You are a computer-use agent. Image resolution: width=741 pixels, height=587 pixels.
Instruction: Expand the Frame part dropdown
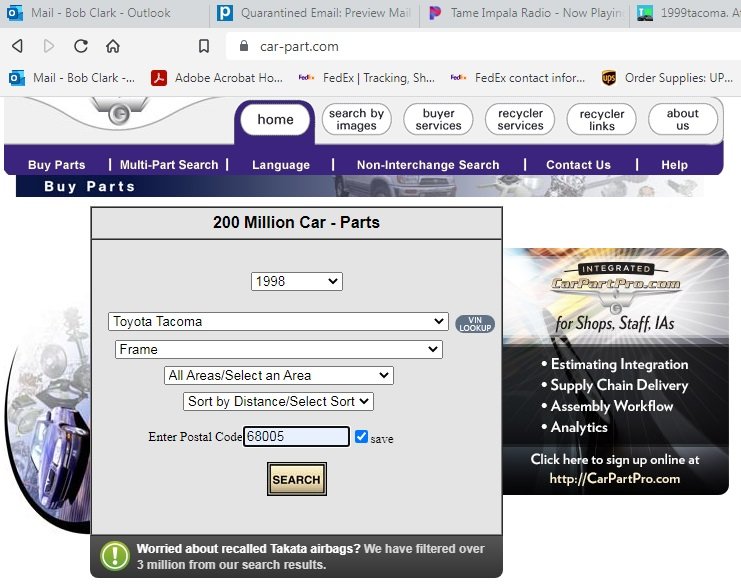[x=279, y=349]
